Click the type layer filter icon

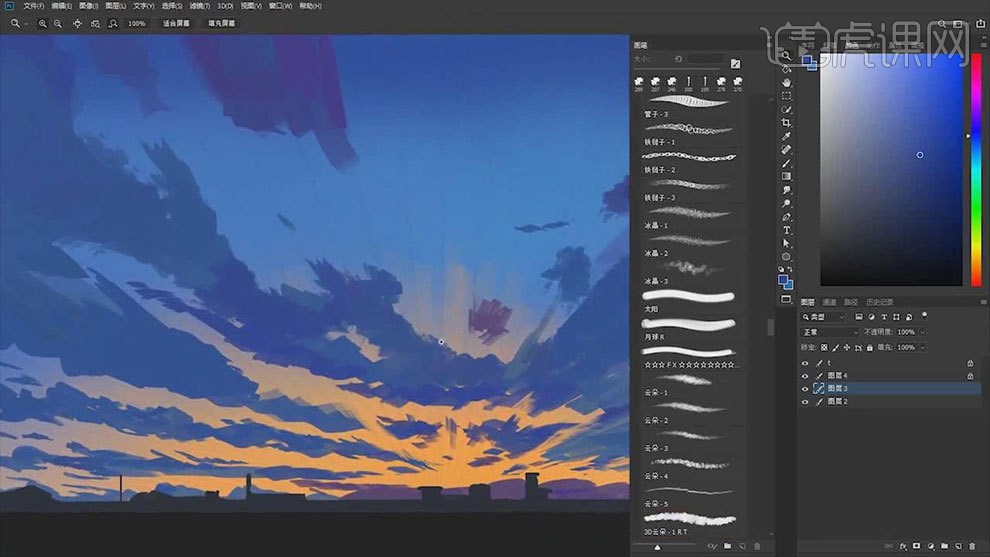click(x=884, y=317)
